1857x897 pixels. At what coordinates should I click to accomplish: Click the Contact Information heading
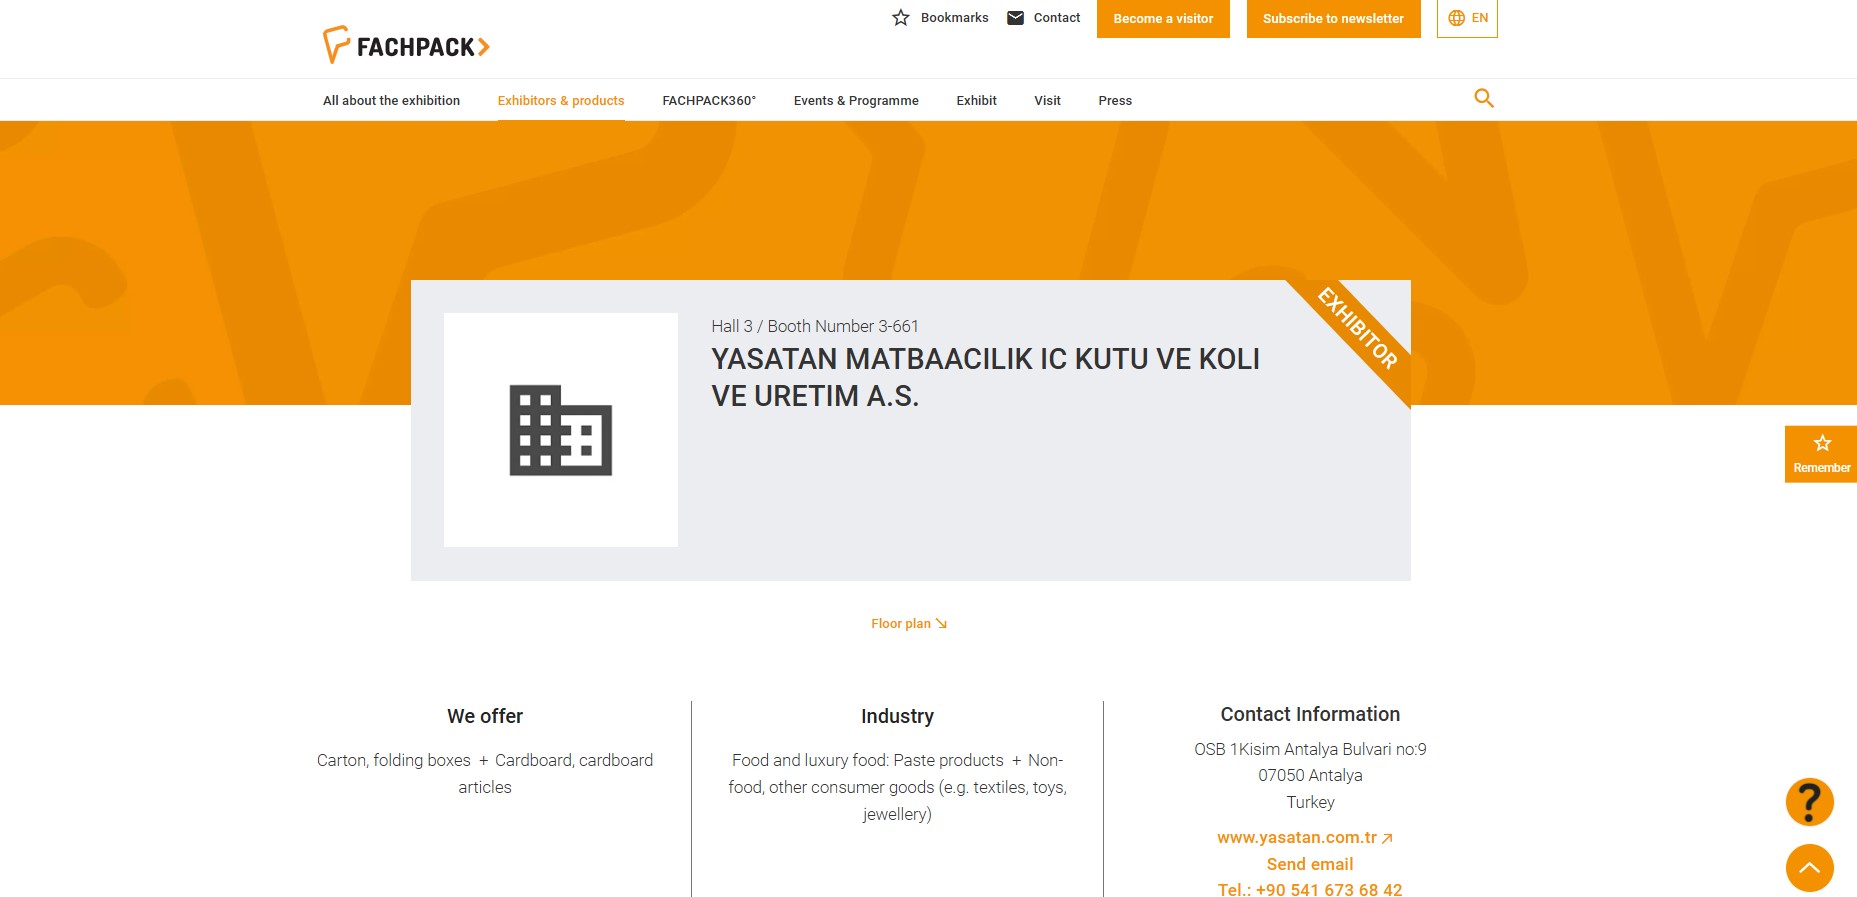coord(1310,714)
